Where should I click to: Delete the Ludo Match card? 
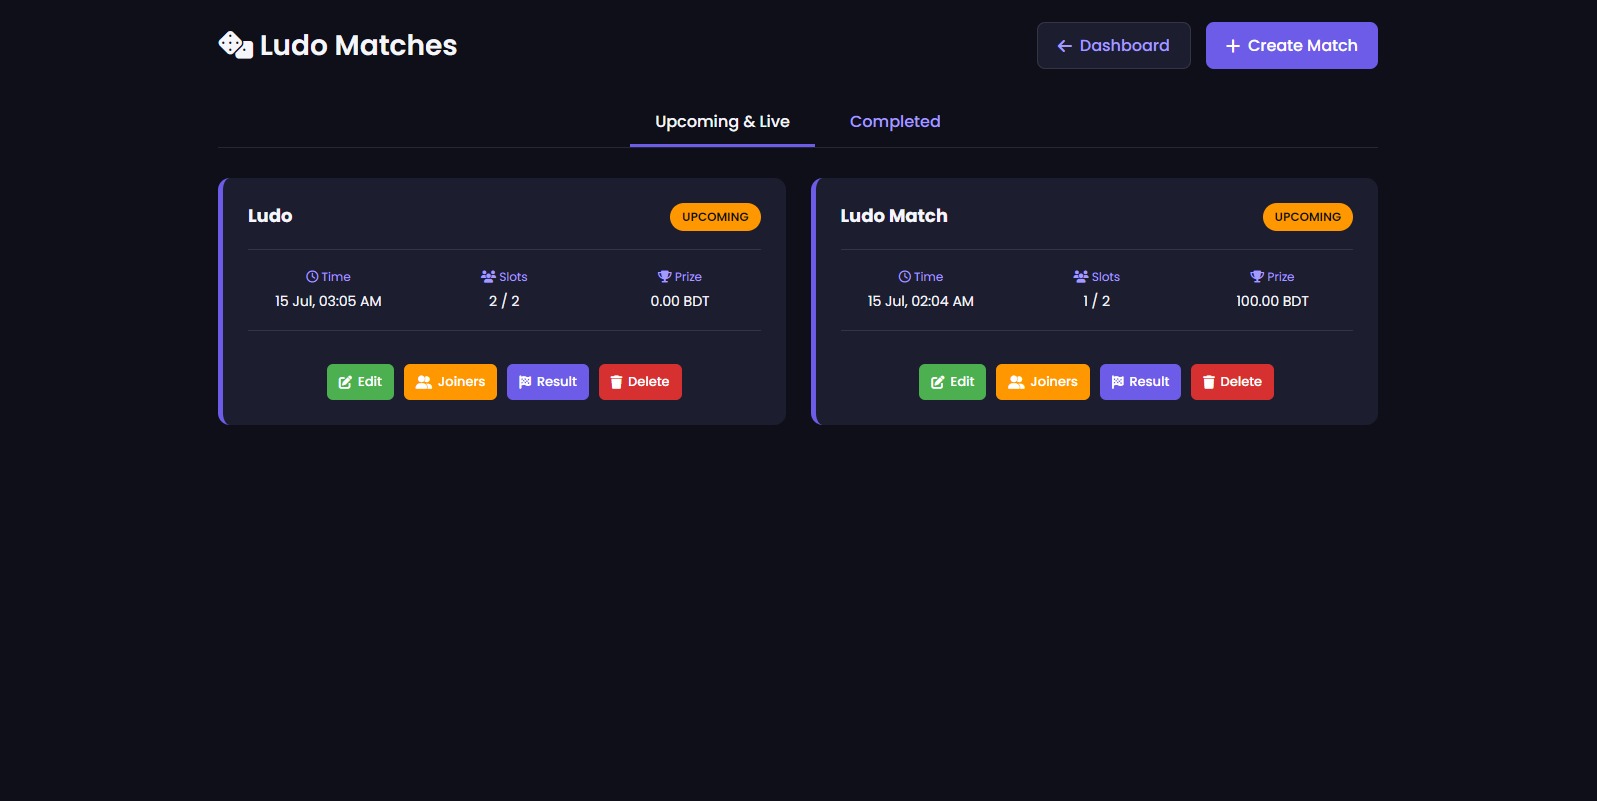[x=1232, y=382]
